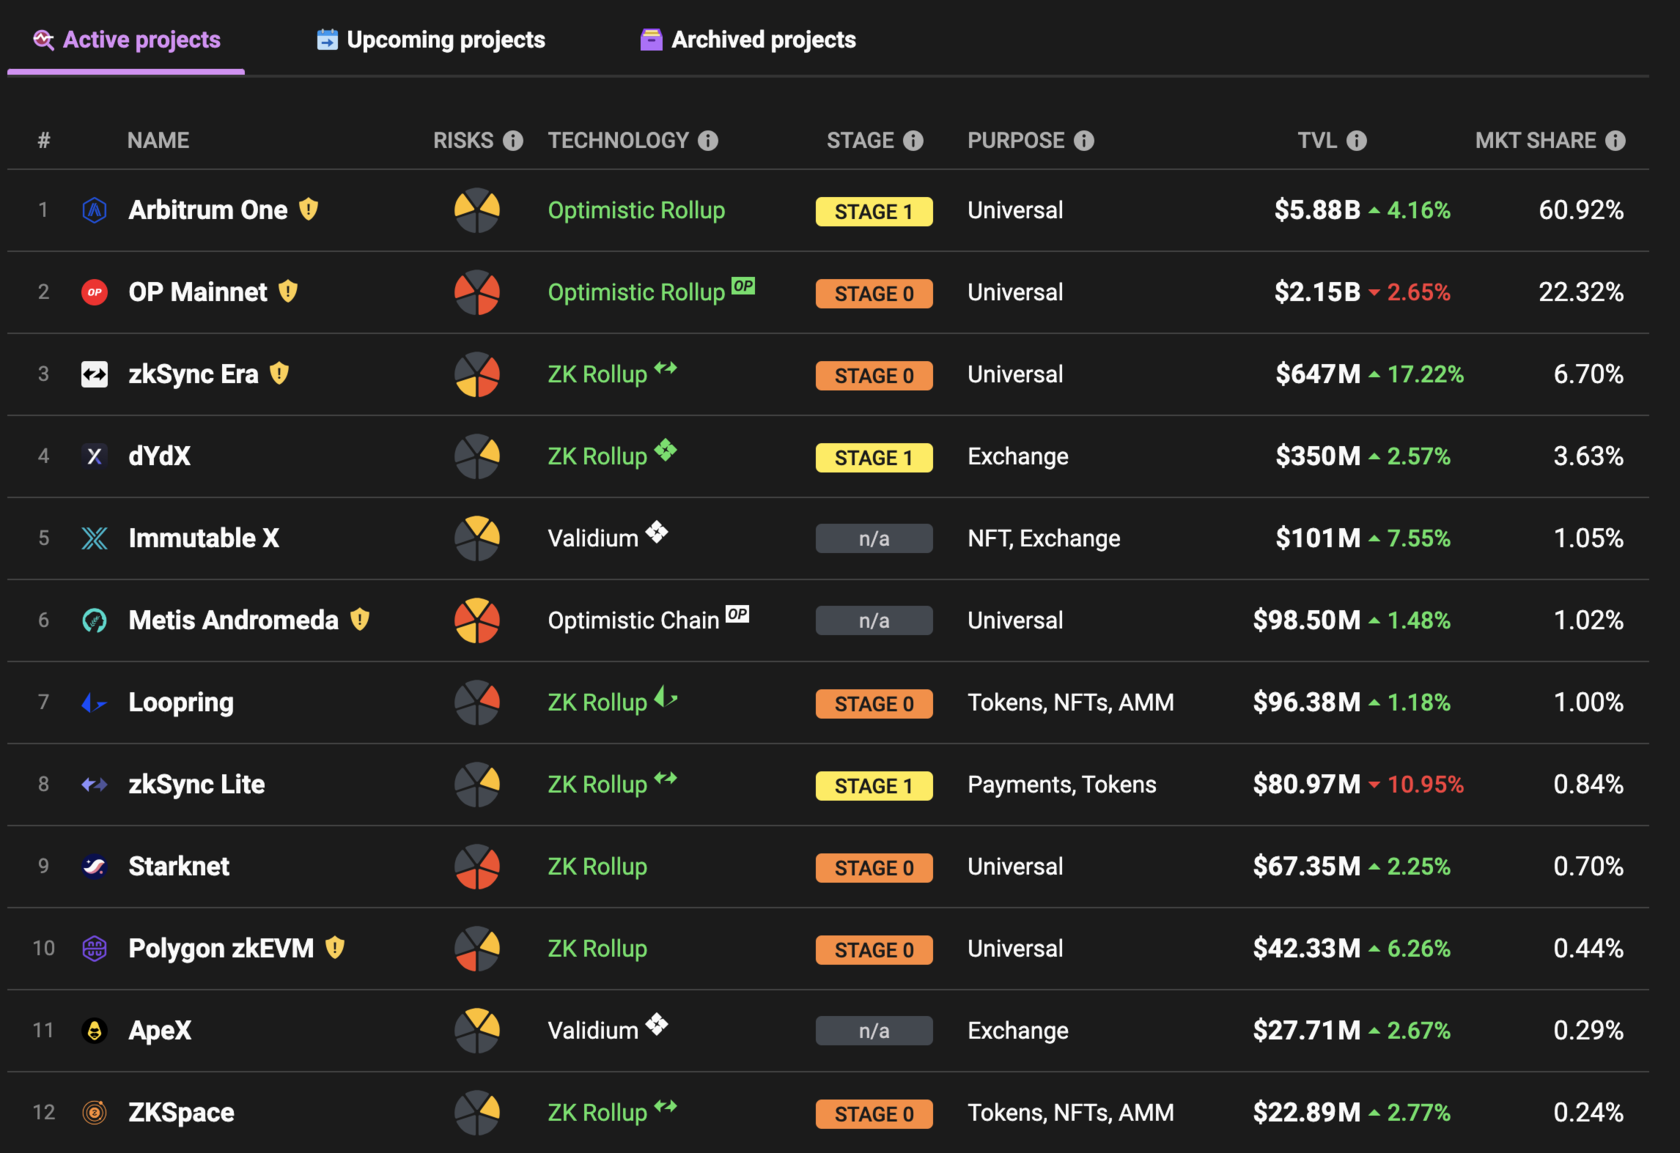Click 'Payments, Tokens' purpose text
The height and width of the screenshot is (1153, 1680).
pos(1062,784)
